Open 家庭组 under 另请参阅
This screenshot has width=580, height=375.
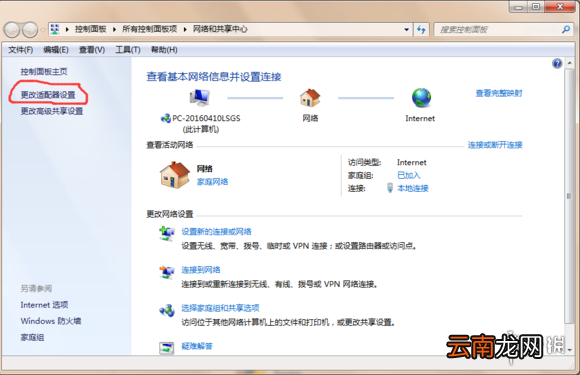tap(32, 337)
